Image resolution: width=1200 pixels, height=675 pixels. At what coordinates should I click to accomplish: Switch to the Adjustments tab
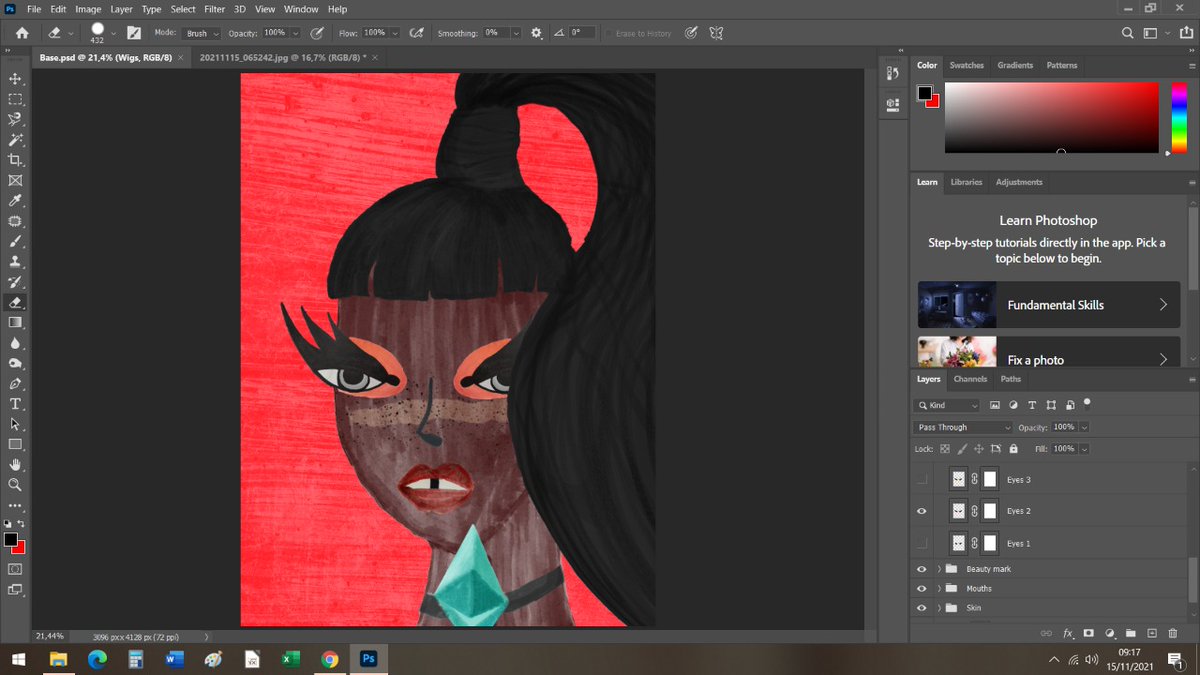pyautogui.click(x=1019, y=182)
